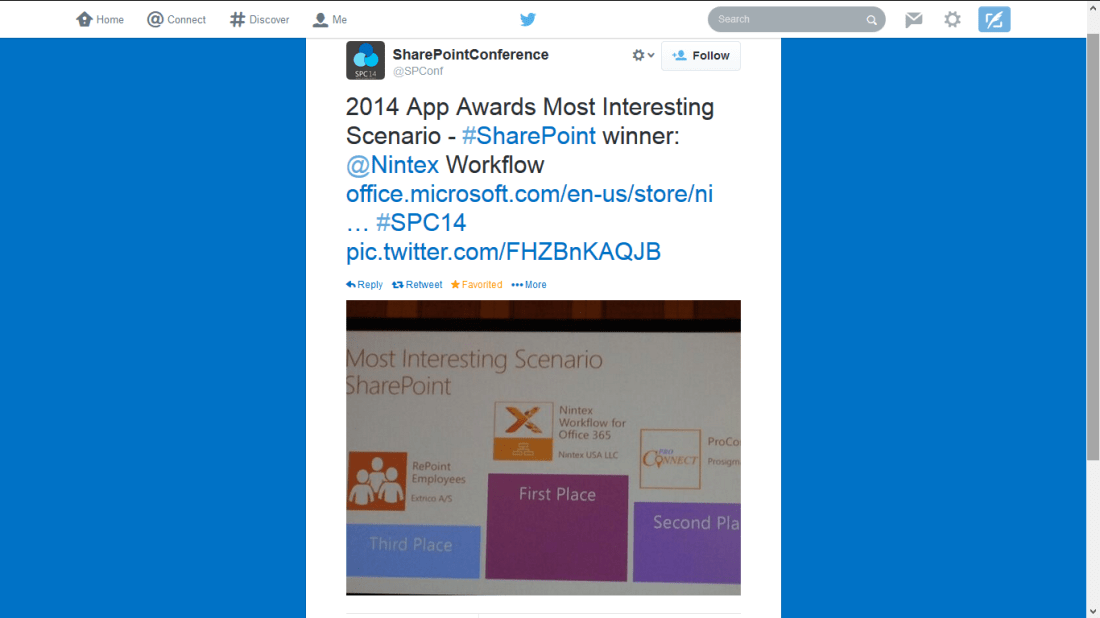Visit the @Nintex mention link

(392, 165)
